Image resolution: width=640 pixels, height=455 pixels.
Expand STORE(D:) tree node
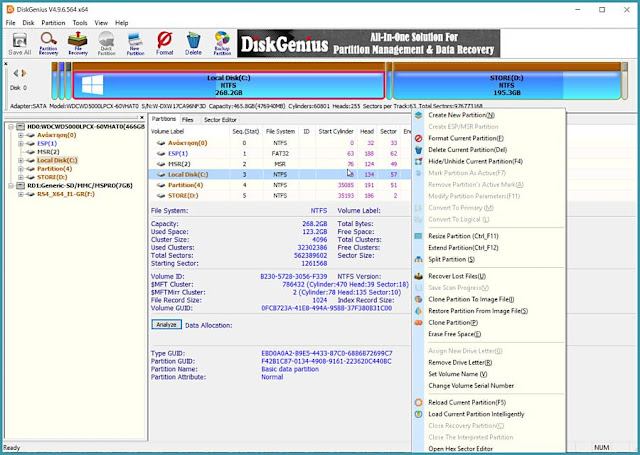pos(20,177)
